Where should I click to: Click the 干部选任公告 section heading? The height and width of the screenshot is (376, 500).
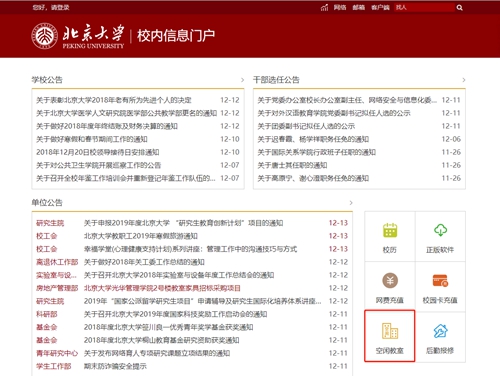click(x=276, y=80)
